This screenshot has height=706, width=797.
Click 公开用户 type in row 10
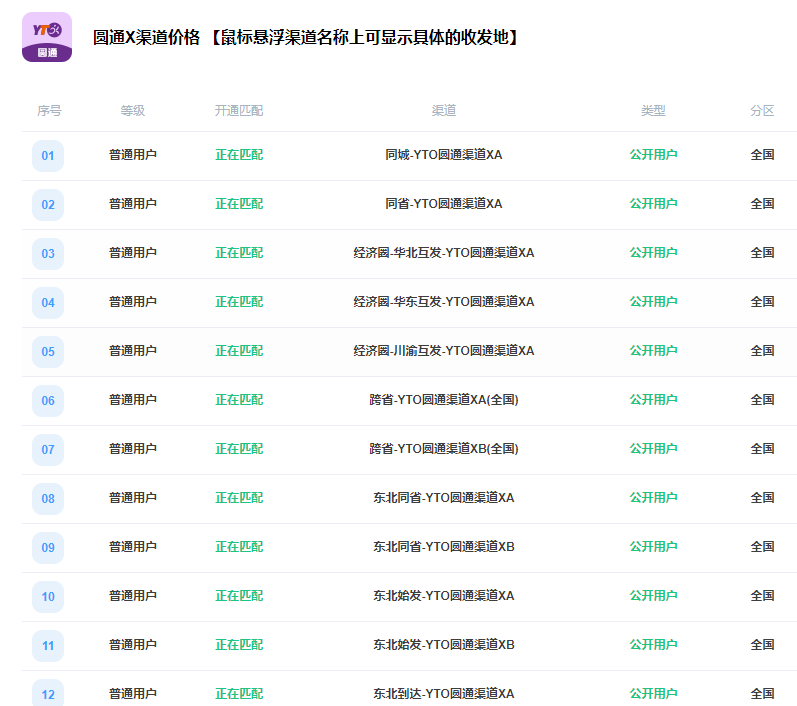tap(653, 596)
